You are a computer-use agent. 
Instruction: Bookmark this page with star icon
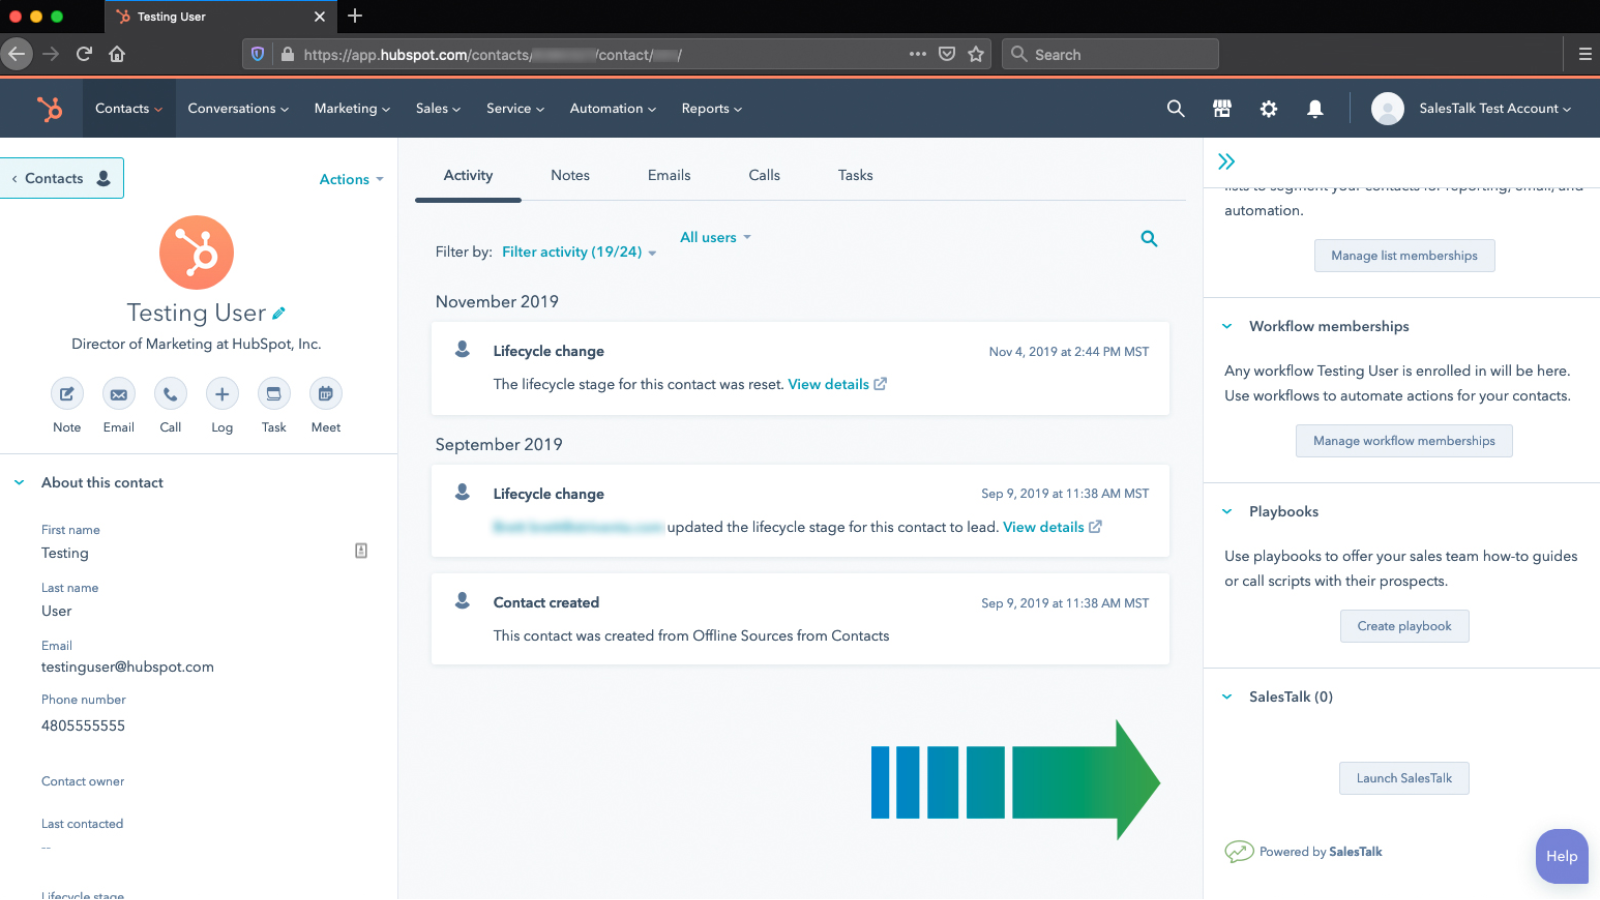click(976, 54)
